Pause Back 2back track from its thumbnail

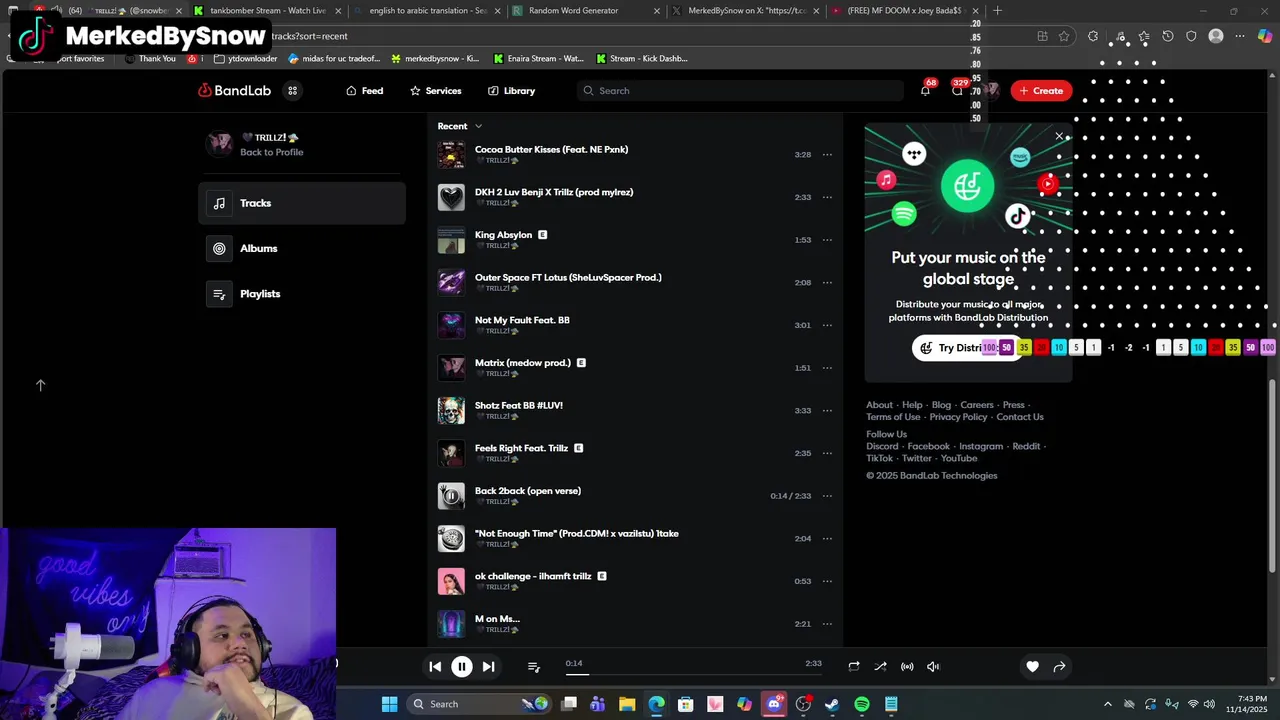click(451, 496)
